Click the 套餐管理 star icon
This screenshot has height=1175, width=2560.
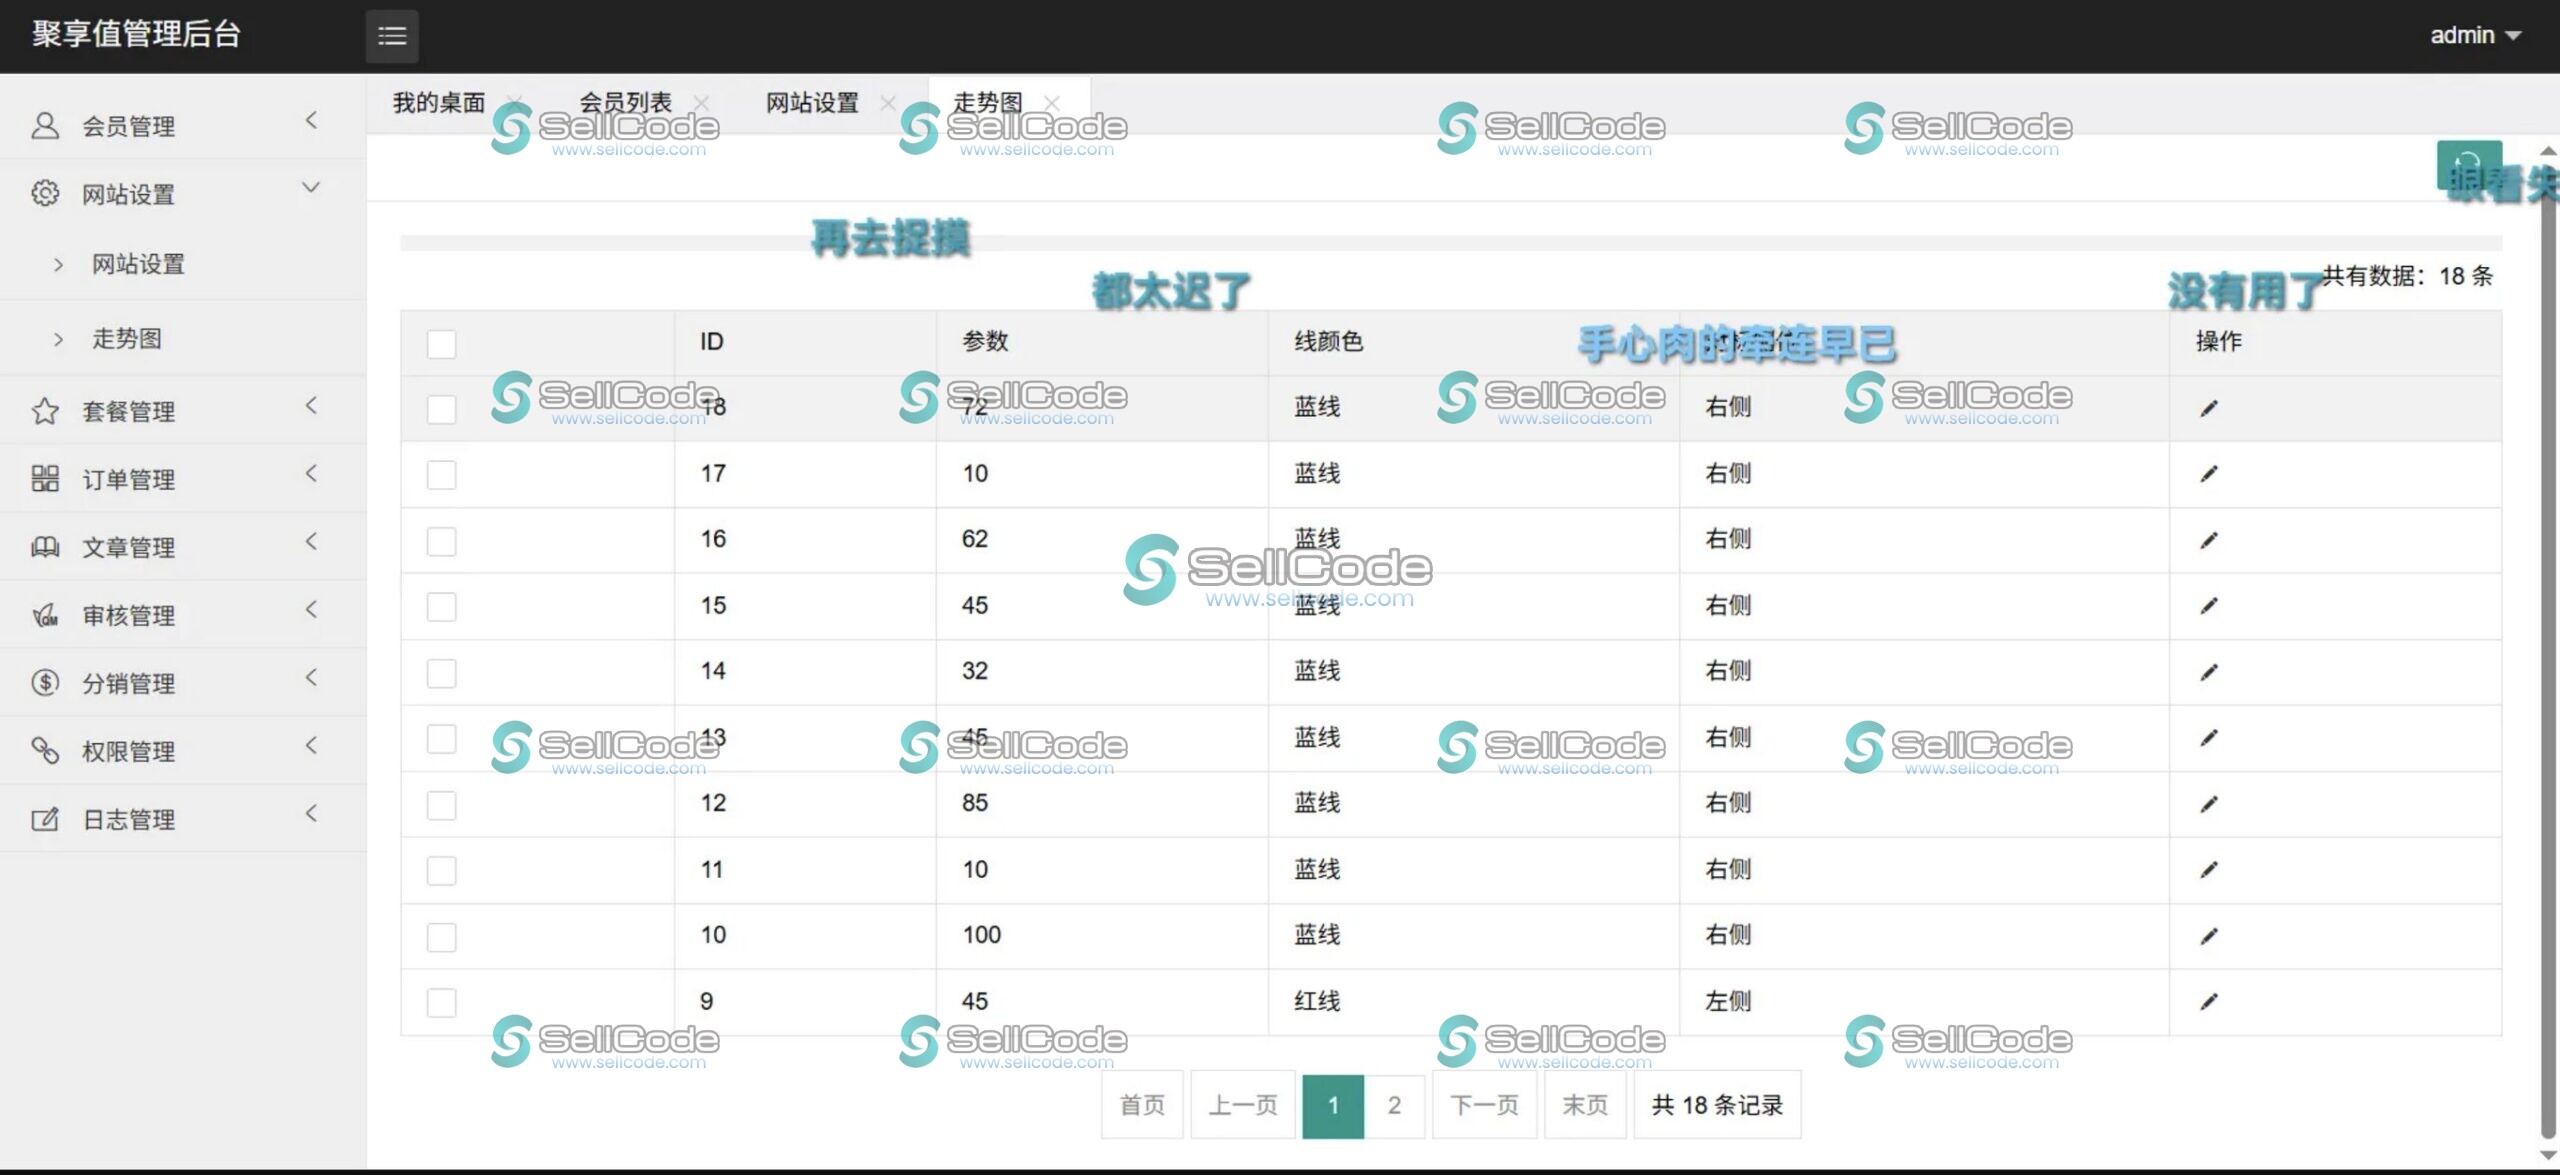tap(45, 411)
